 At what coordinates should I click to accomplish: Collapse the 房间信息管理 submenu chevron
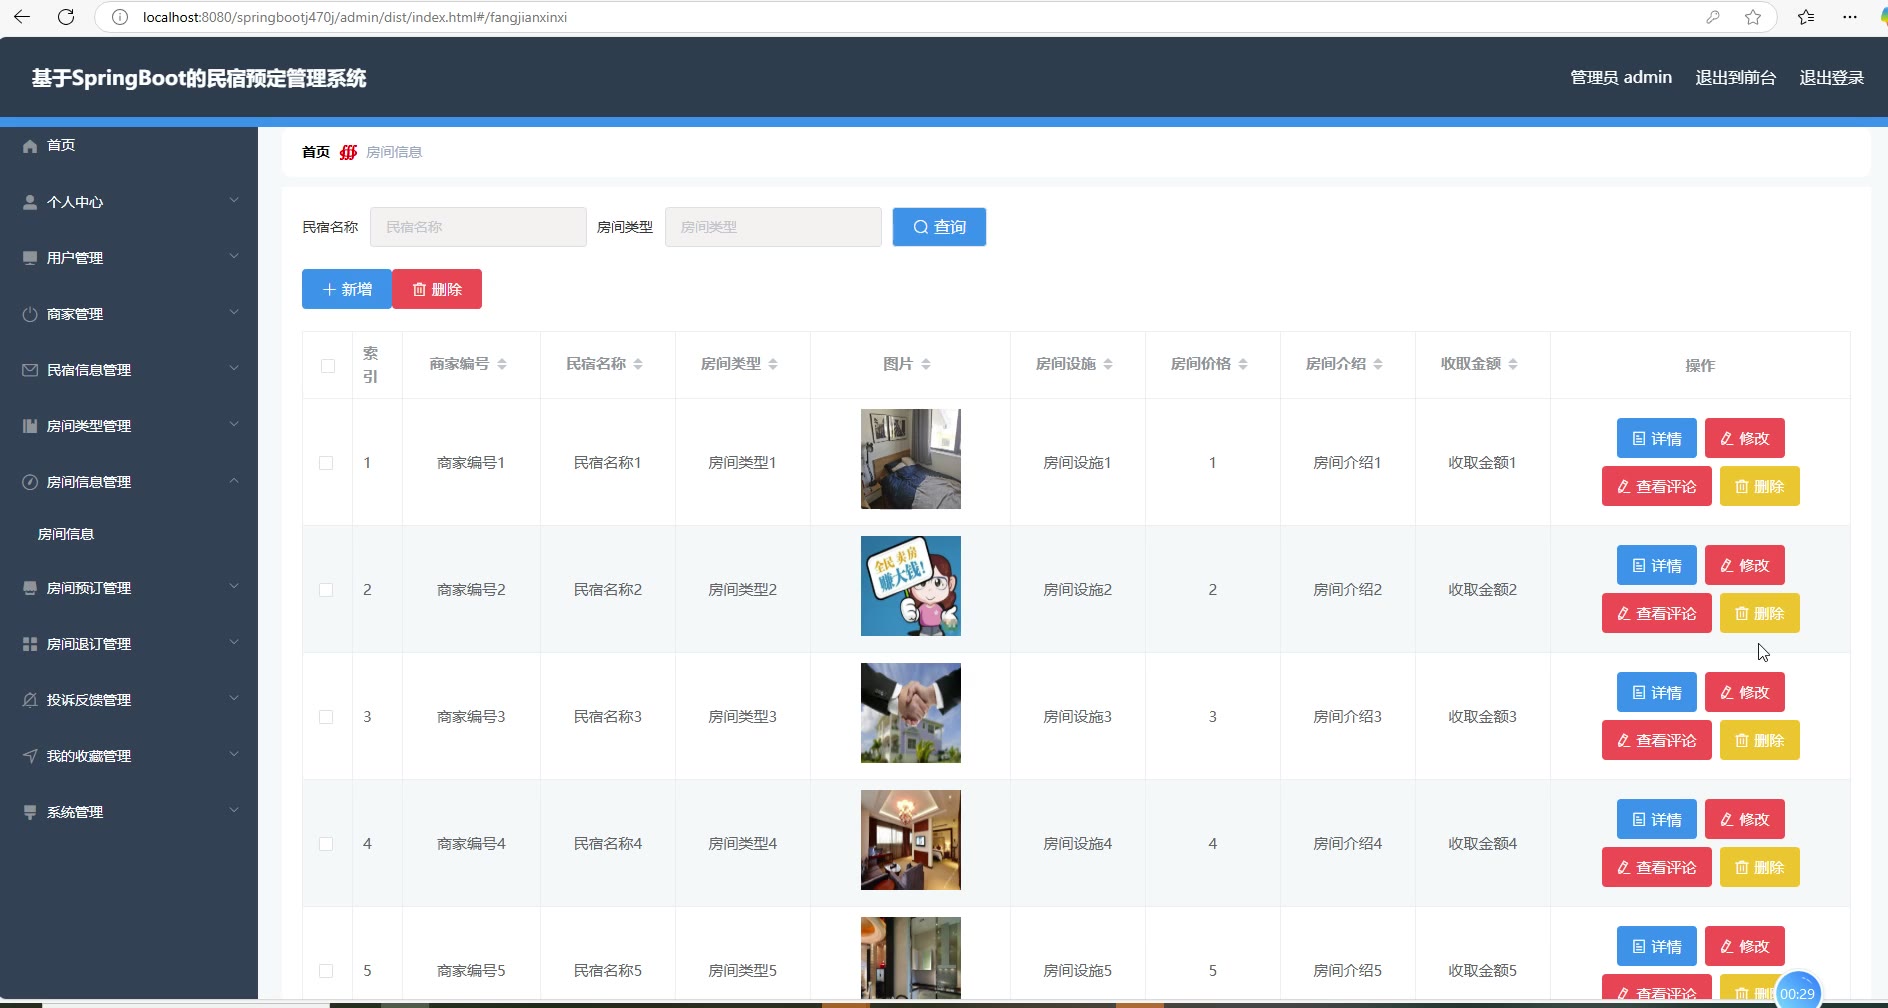[x=234, y=480]
